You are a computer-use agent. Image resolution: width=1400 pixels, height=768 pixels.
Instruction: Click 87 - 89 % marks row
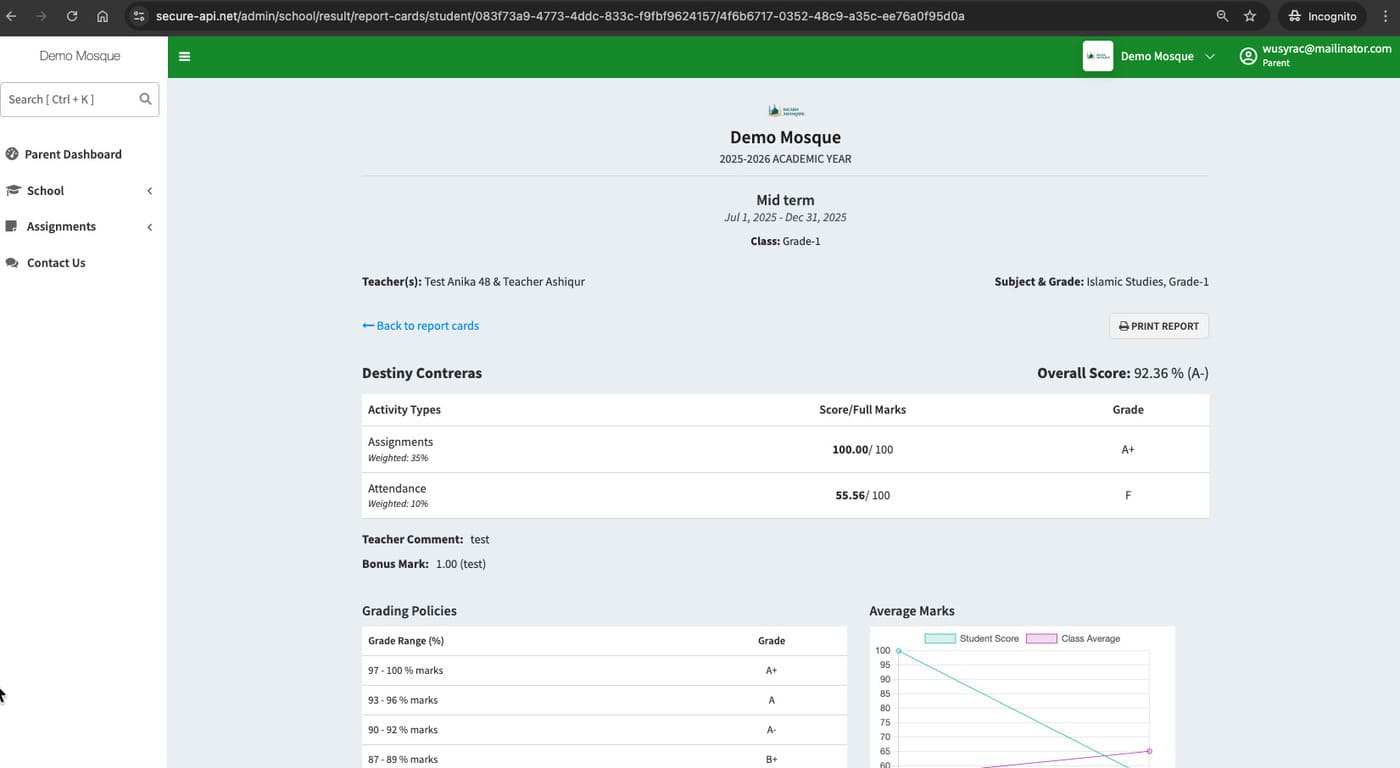pos(604,759)
